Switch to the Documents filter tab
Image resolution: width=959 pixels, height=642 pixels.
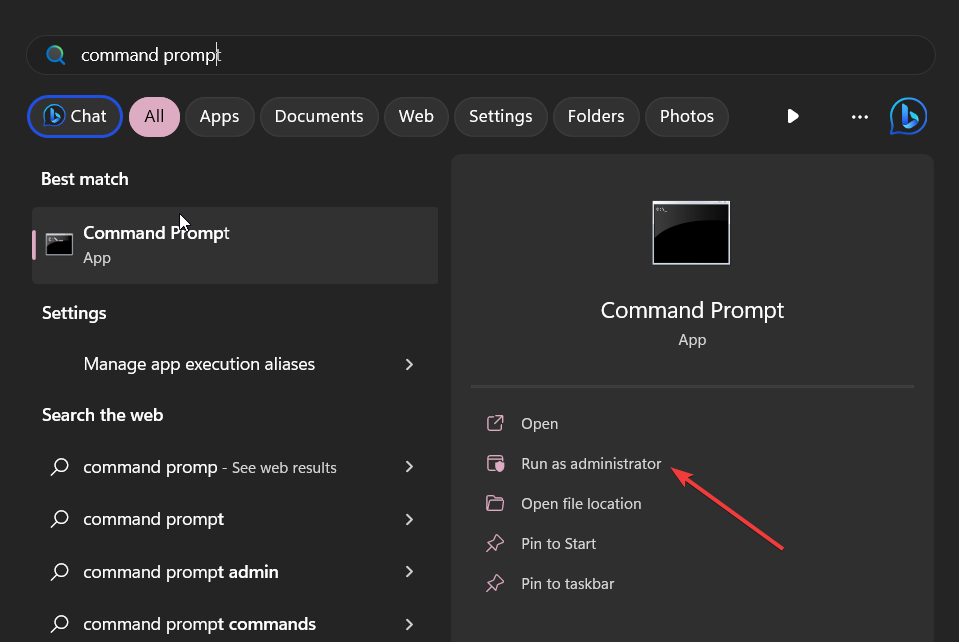(319, 117)
